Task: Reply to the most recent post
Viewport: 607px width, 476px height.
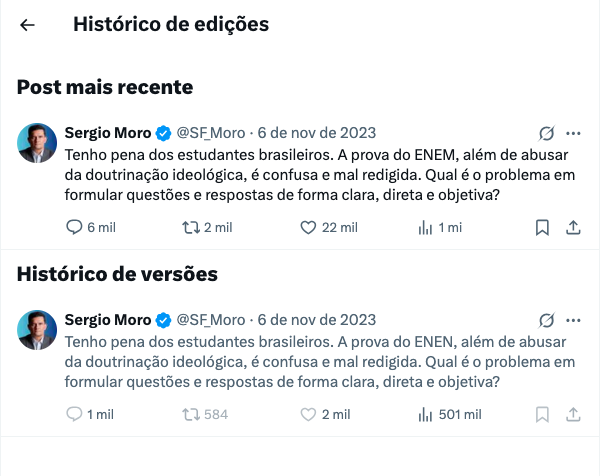Action: pyautogui.click(x=74, y=227)
